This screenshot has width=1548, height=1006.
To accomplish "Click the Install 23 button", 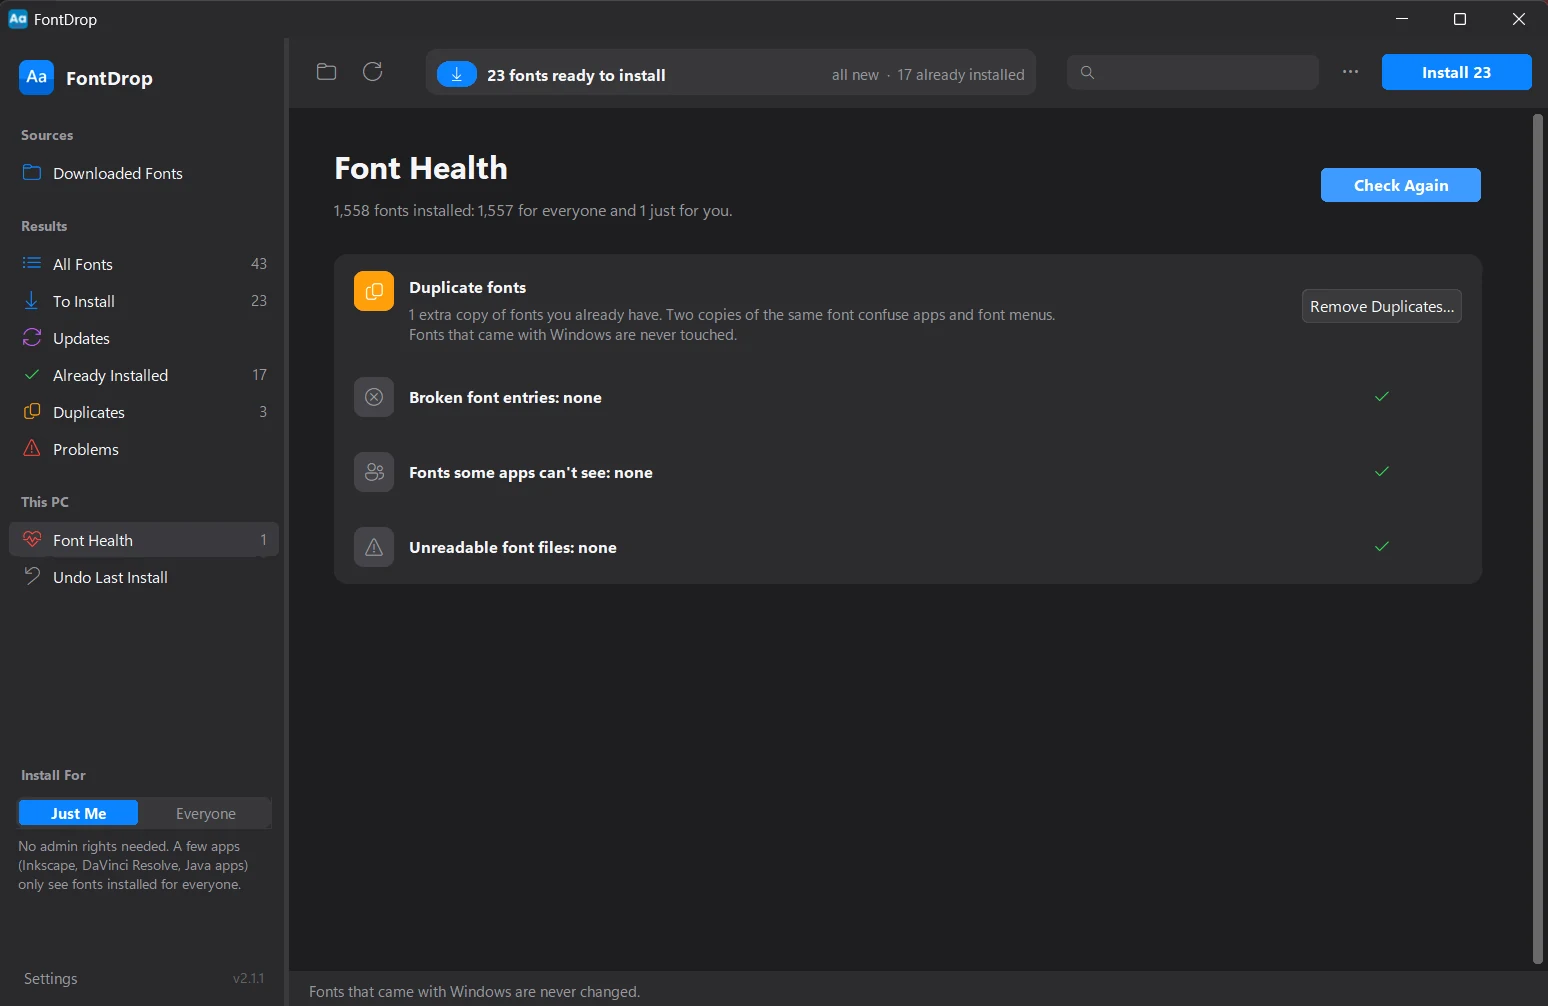I will coord(1456,72).
